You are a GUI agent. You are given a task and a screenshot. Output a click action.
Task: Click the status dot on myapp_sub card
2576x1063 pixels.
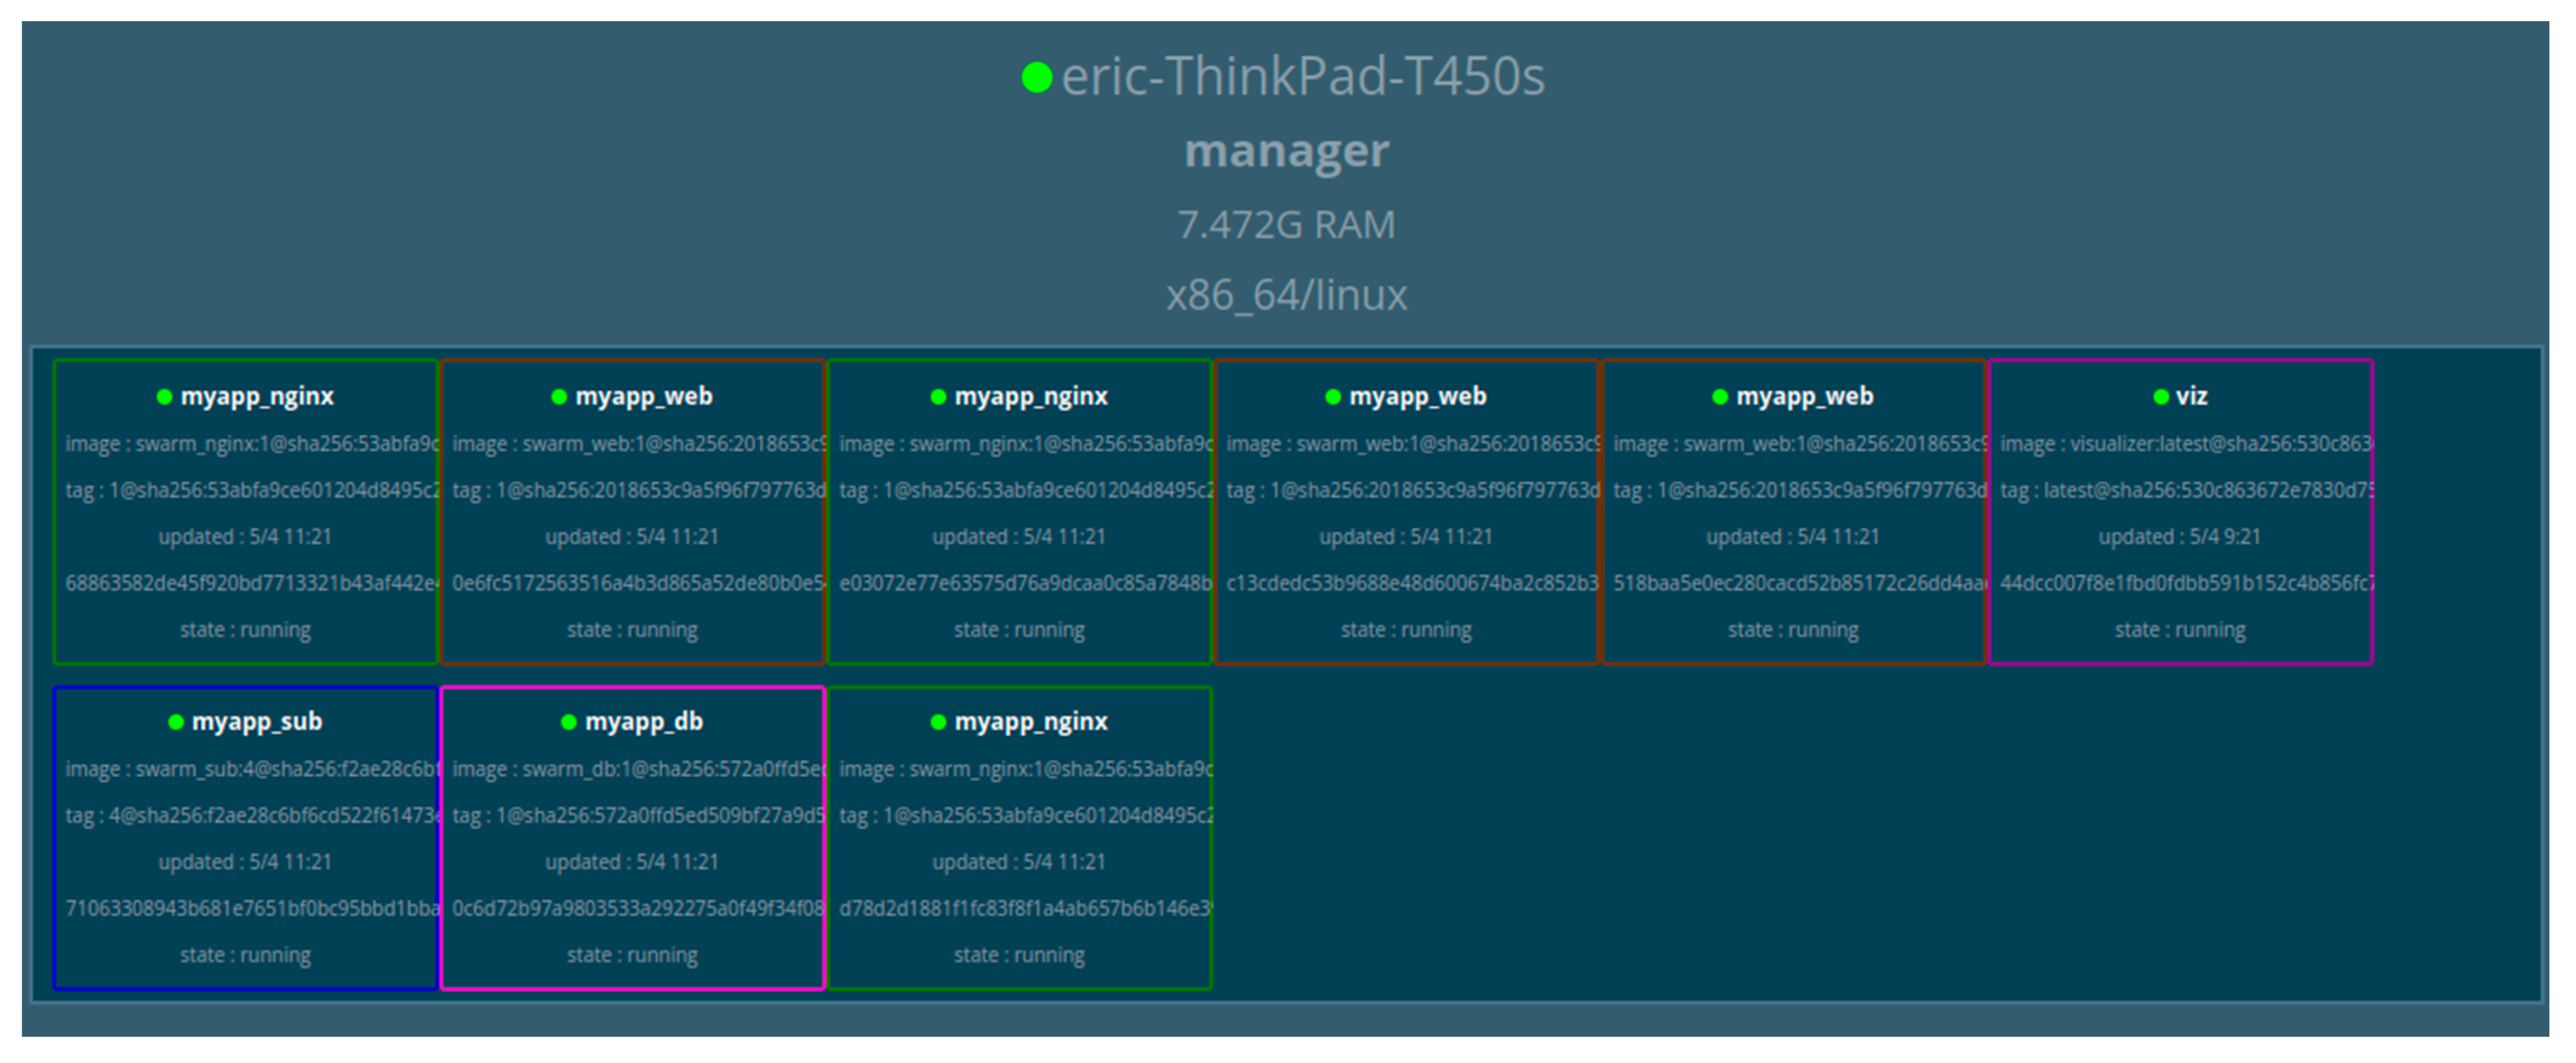click(176, 722)
